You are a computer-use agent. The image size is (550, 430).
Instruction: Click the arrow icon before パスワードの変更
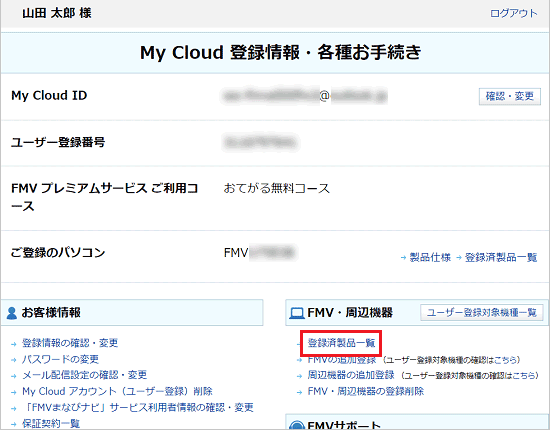14,360
